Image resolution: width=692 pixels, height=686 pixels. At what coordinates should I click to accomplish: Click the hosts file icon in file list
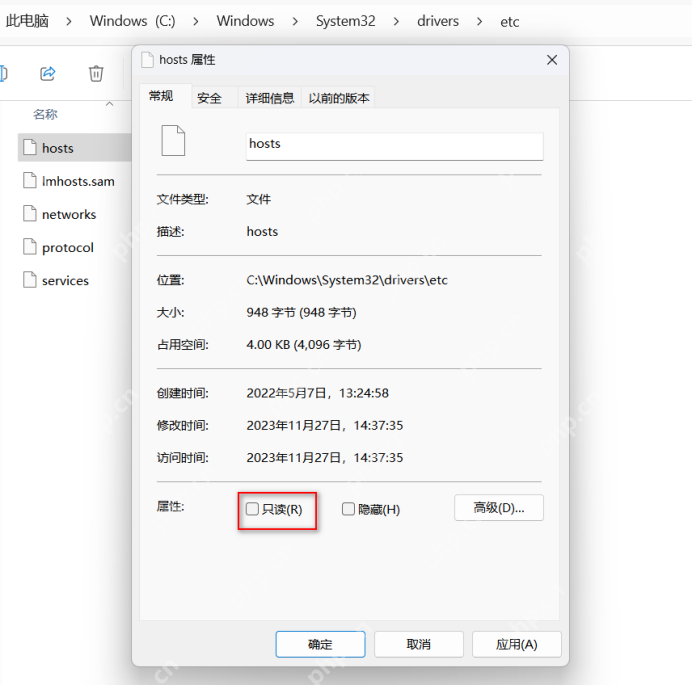click(30, 147)
